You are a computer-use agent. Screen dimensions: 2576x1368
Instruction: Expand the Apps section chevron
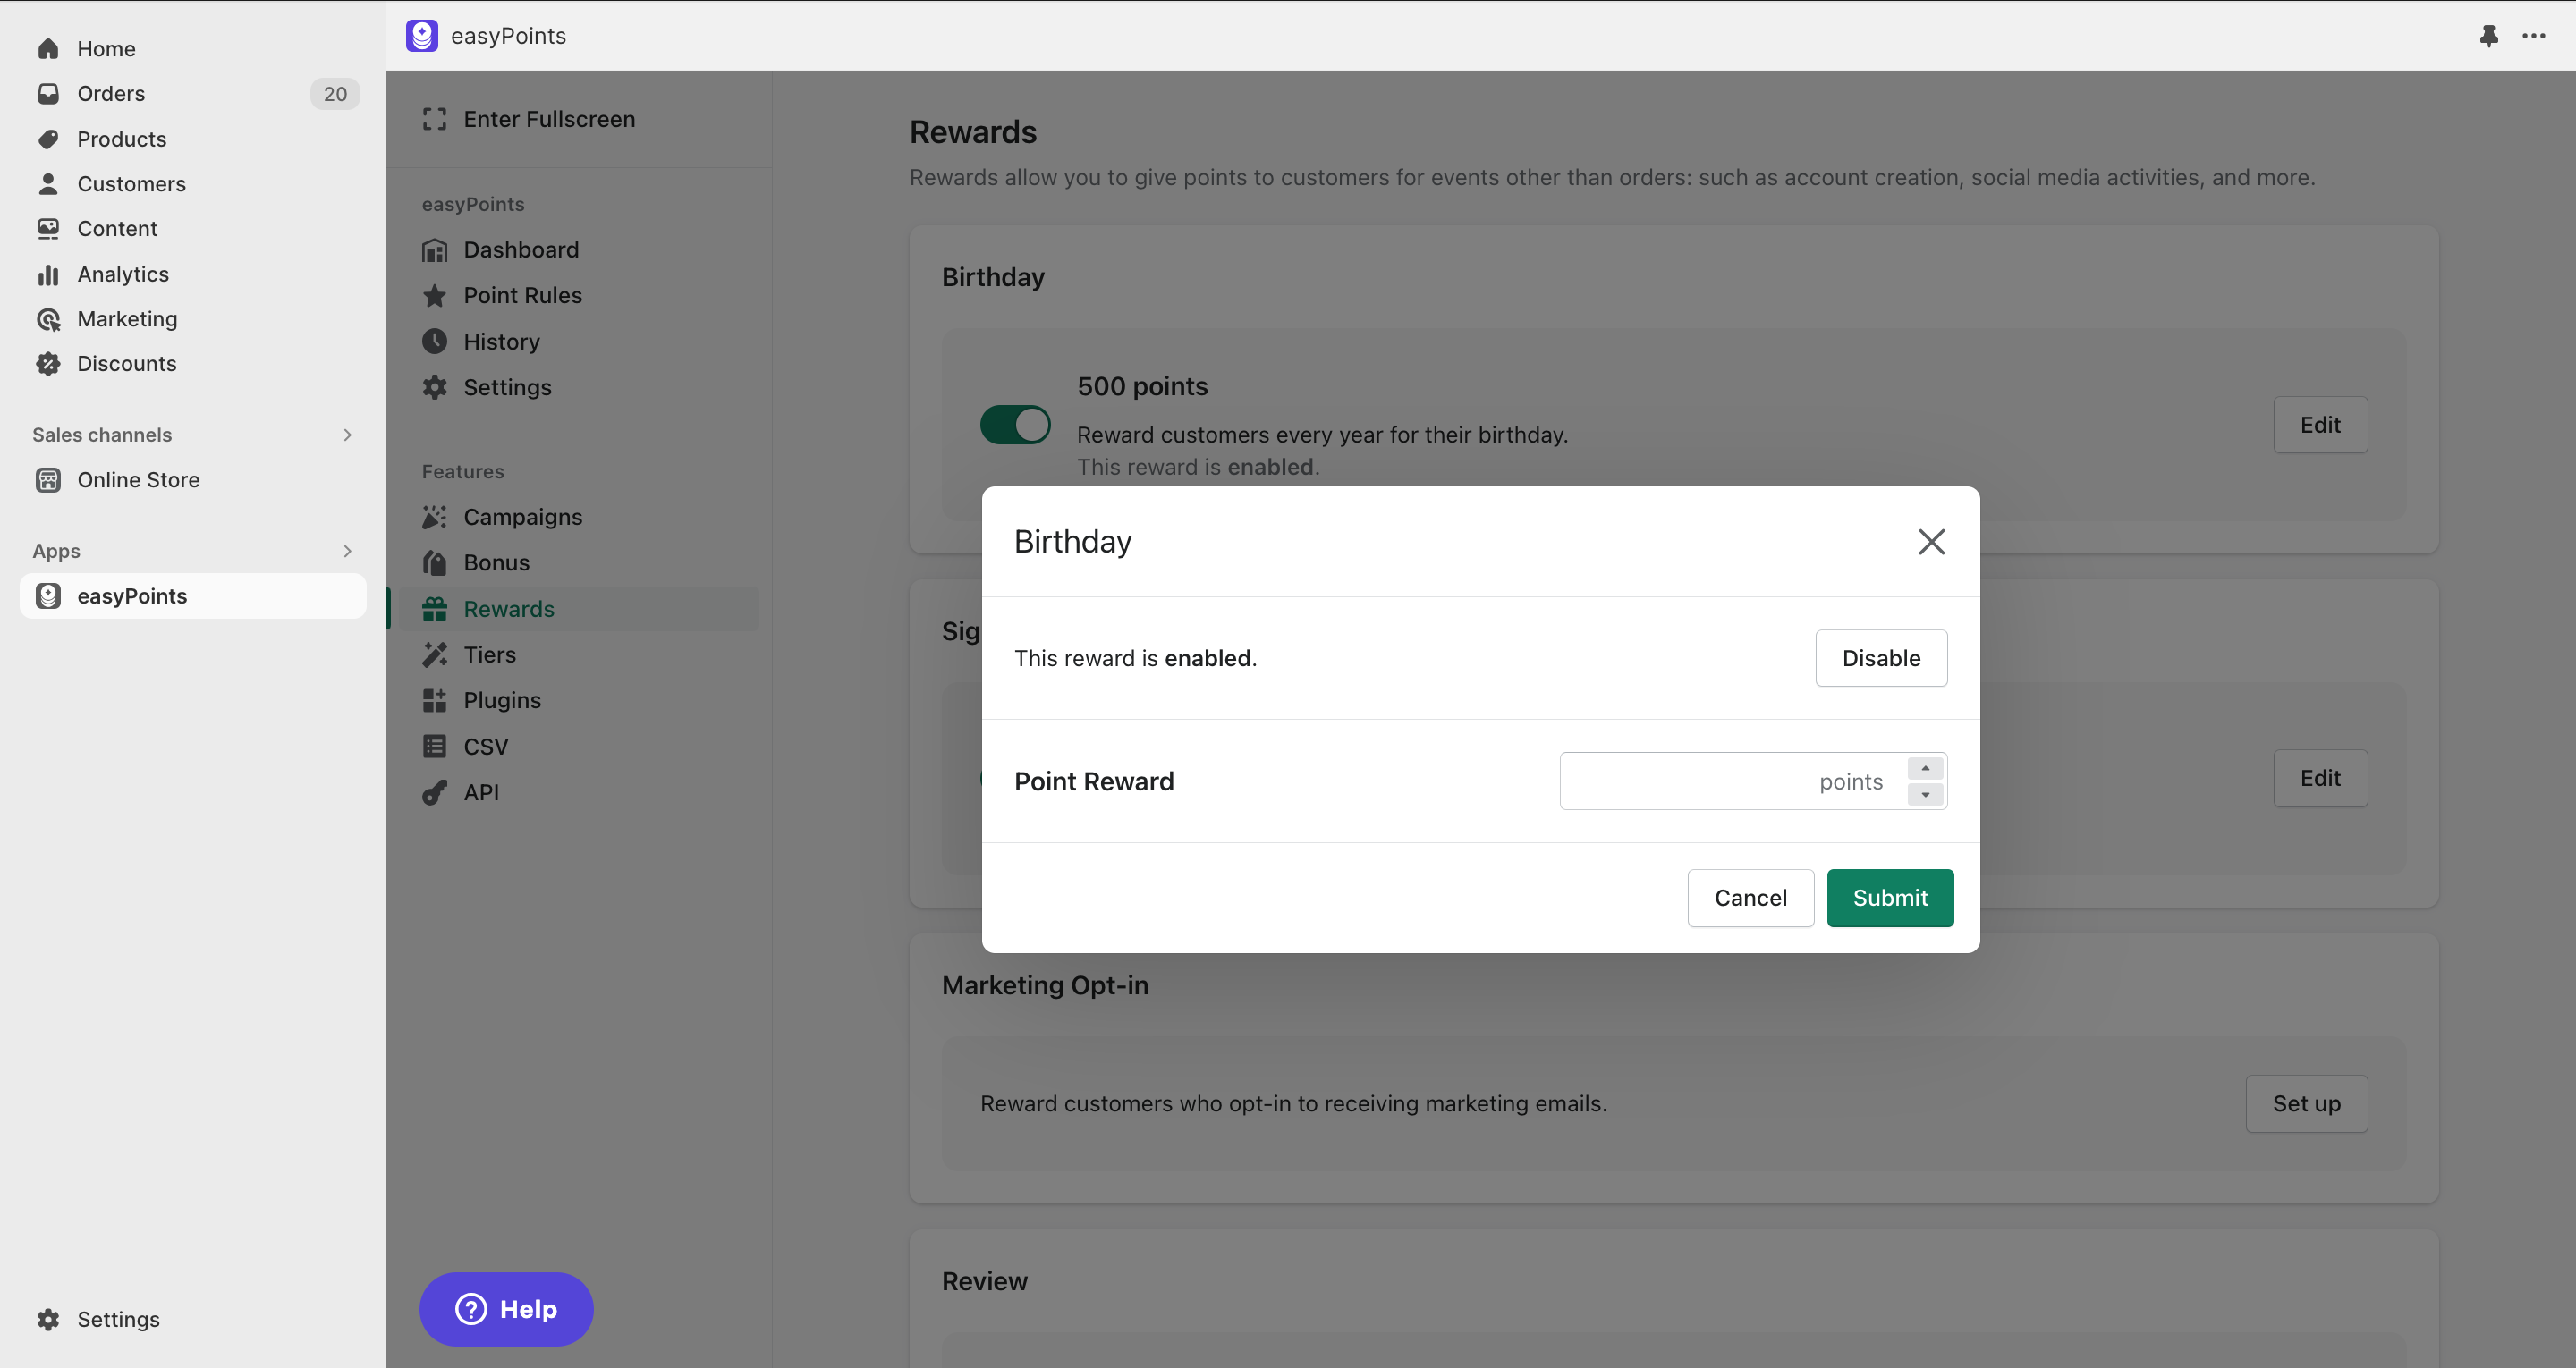pyautogui.click(x=347, y=551)
